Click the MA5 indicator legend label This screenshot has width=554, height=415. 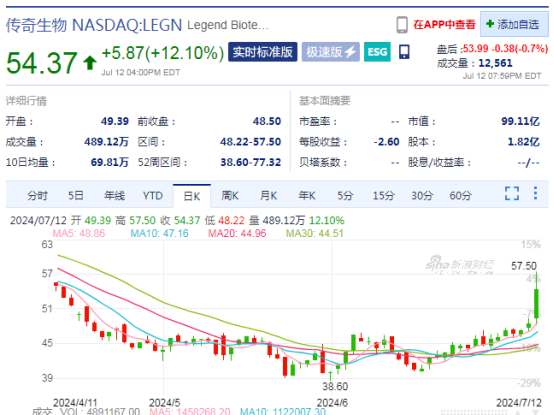click(x=79, y=233)
